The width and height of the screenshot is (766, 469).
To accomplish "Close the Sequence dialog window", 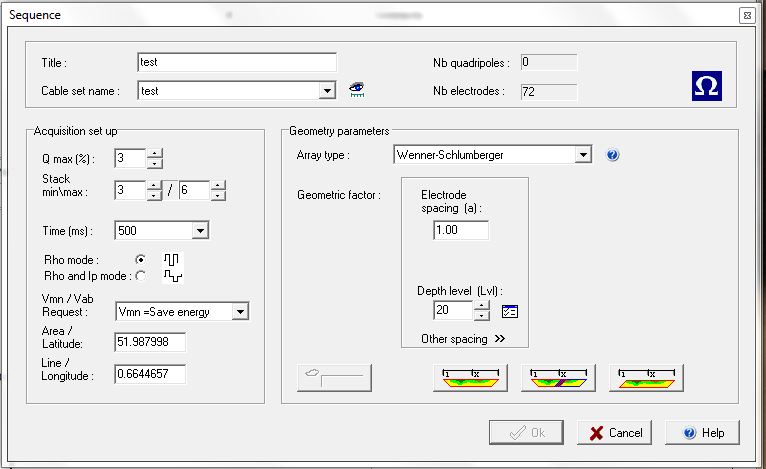I will (747, 15).
